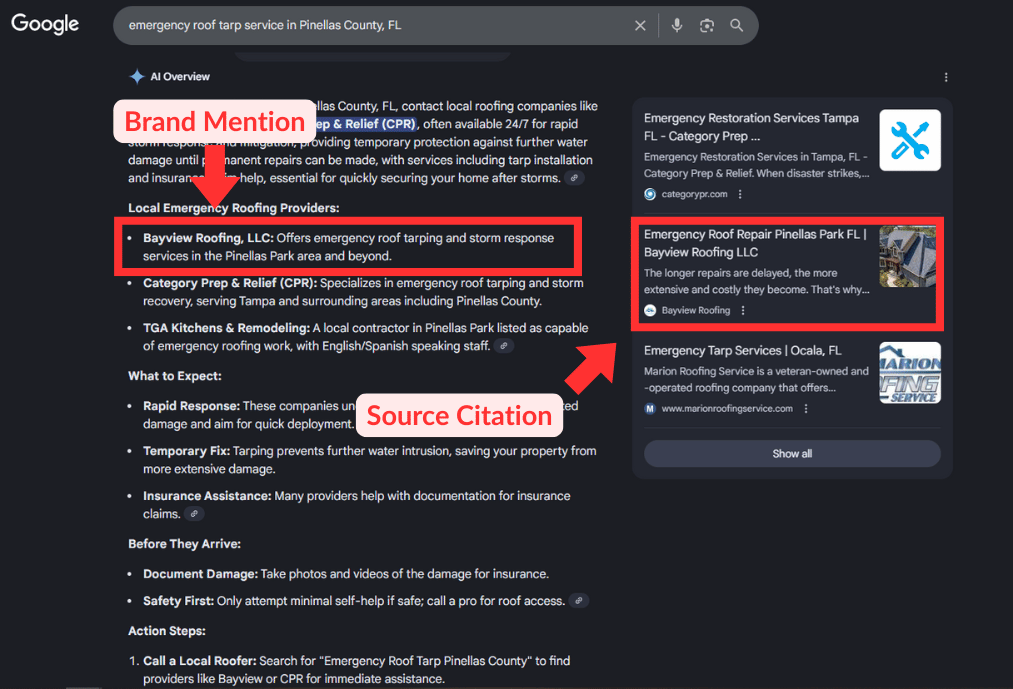This screenshot has width=1013, height=689.
Task: Click the Google logo
Action: pyautogui.click(x=45, y=24)
